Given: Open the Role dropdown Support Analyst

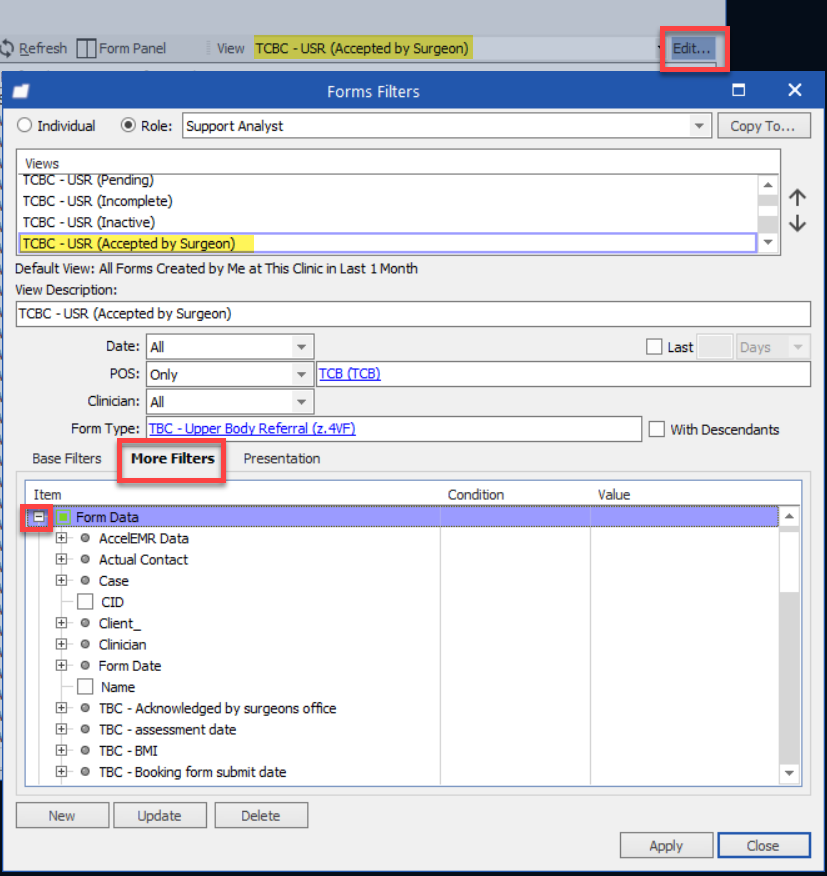Looking at the screenshot, I should [698, 126].
